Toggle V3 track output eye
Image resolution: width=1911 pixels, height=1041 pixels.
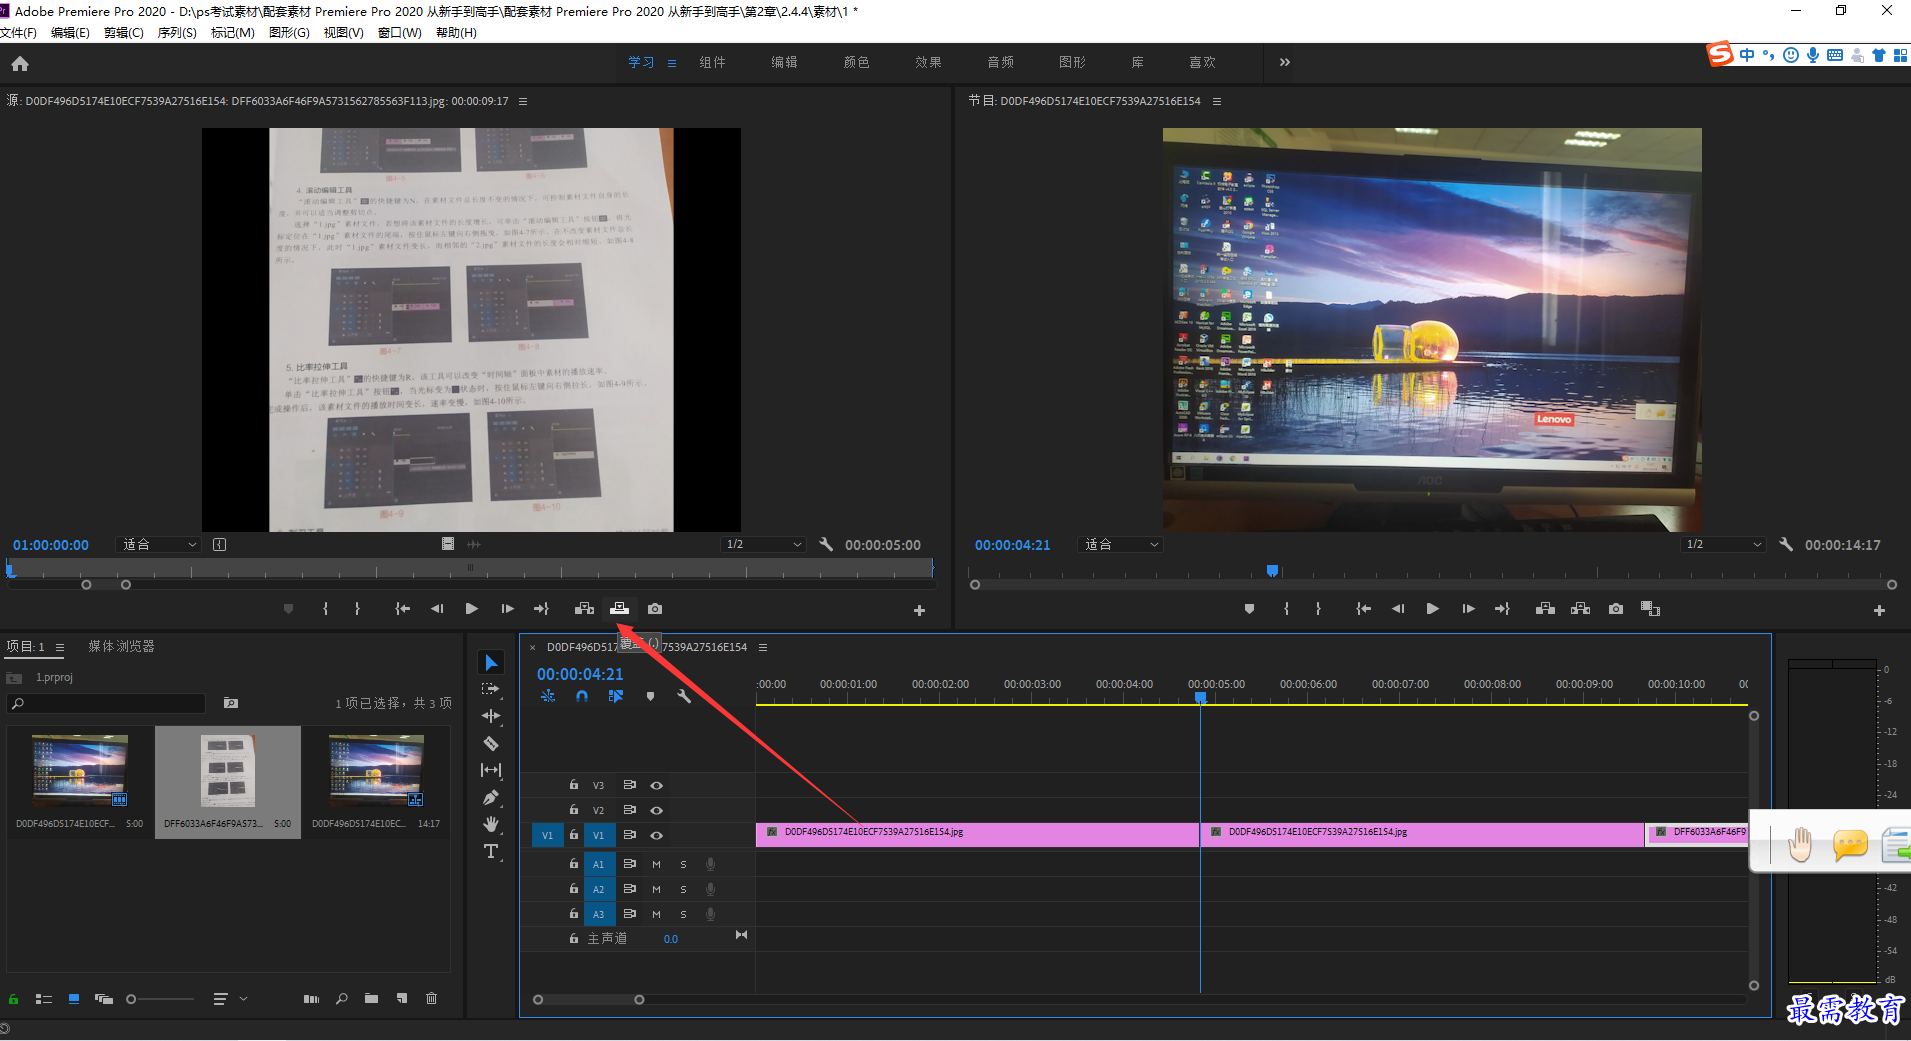pyautogui.click(x=657, y=785)
